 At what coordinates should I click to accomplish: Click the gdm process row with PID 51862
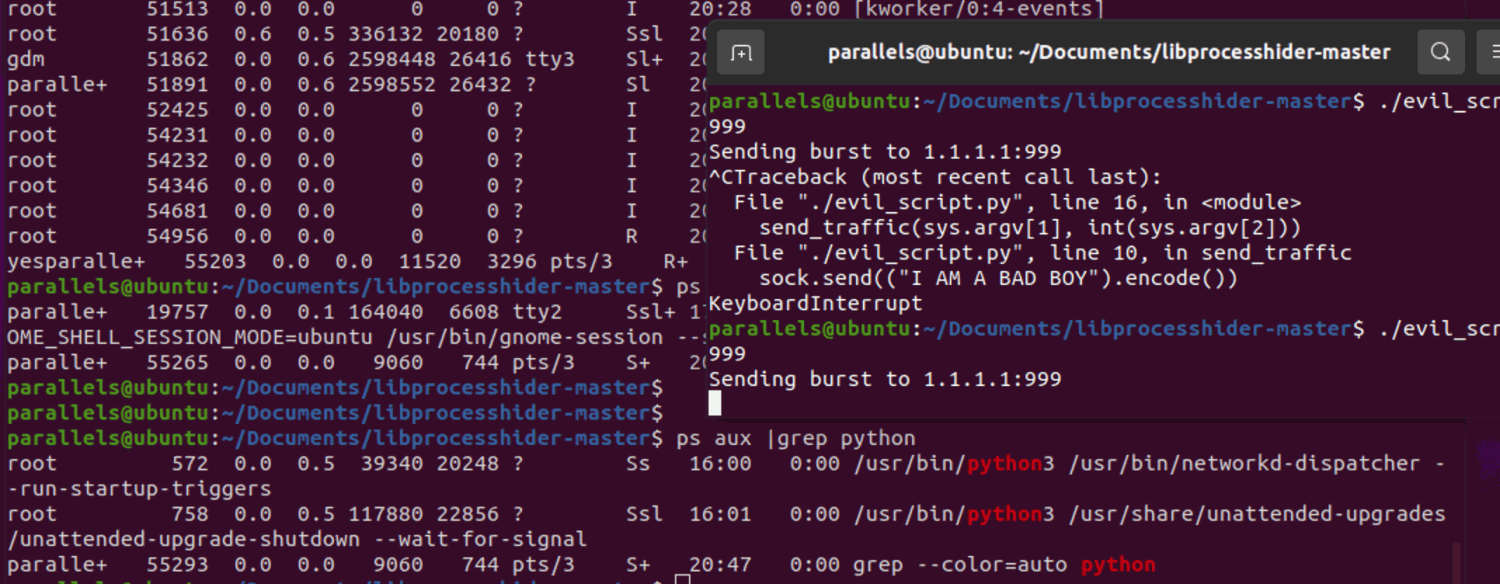[x=355, y=59]
